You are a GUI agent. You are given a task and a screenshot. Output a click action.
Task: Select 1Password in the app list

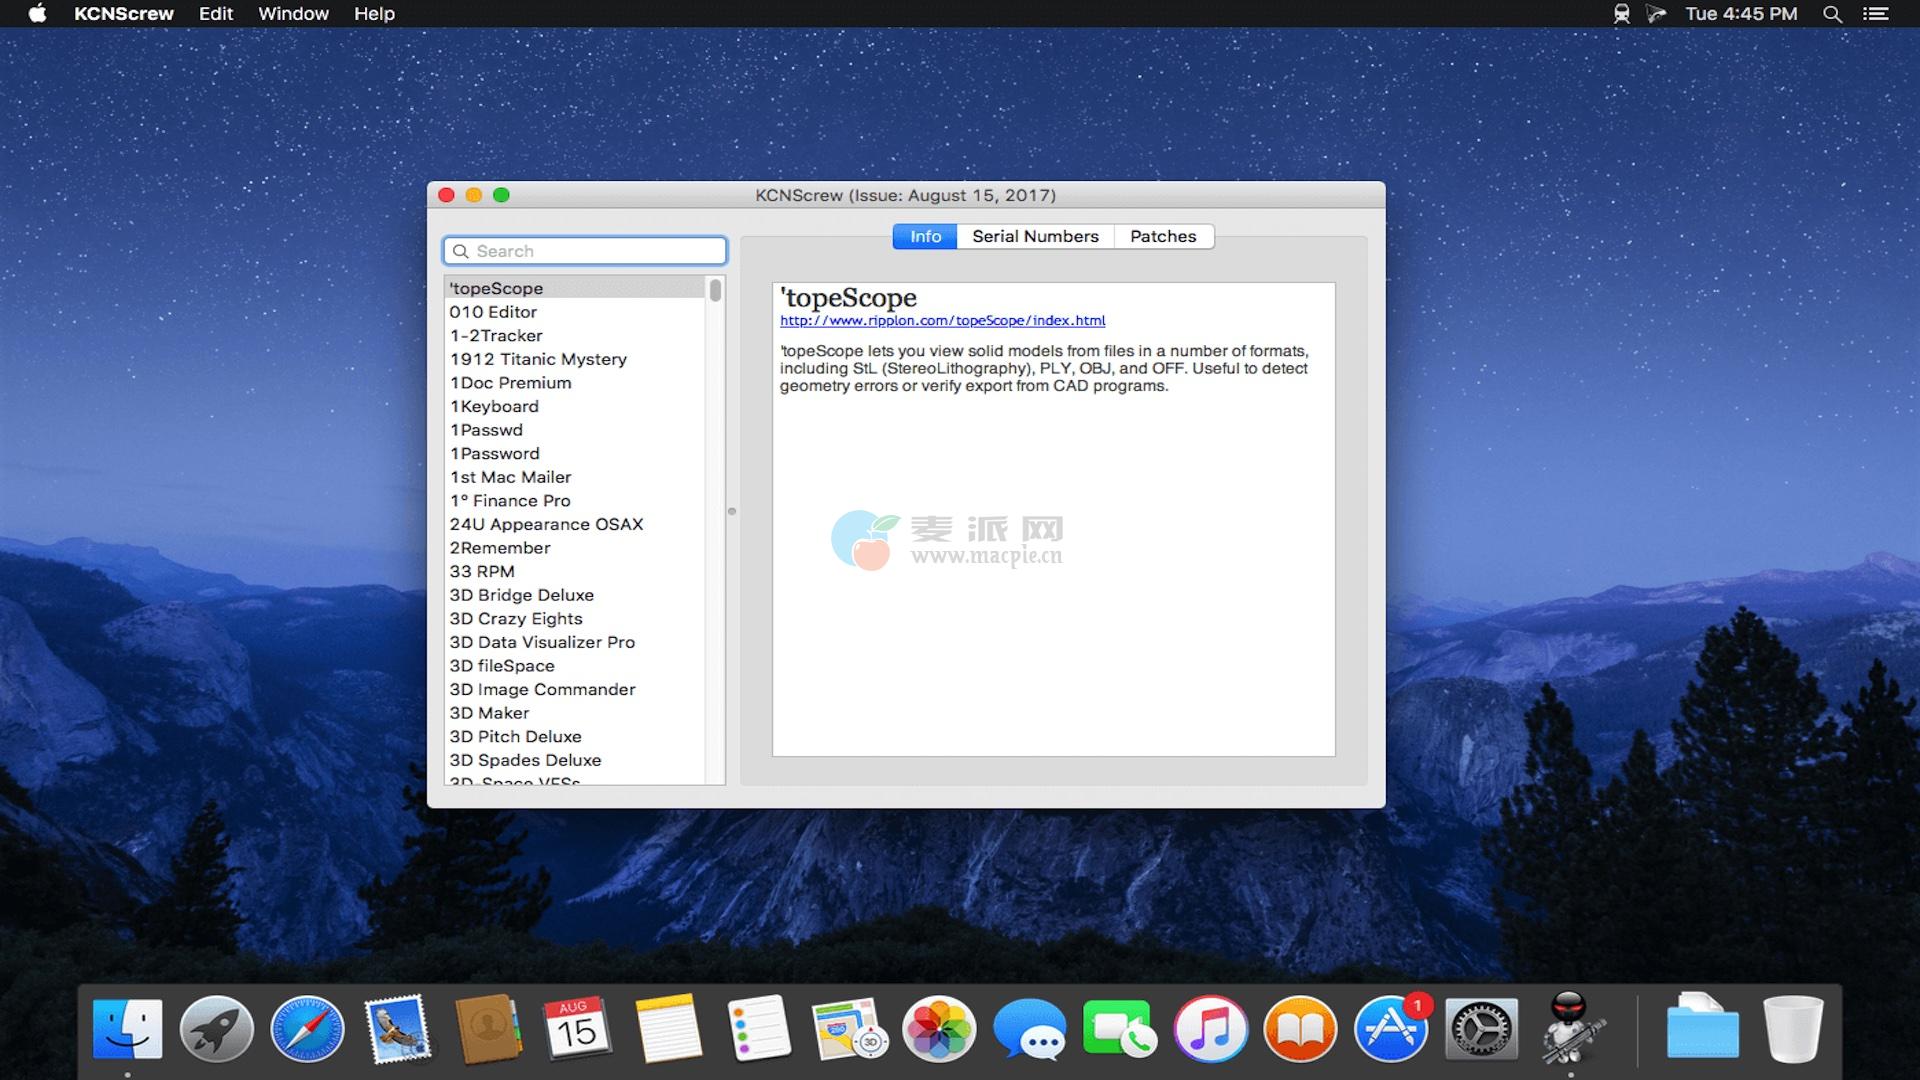tap(494, 453)
